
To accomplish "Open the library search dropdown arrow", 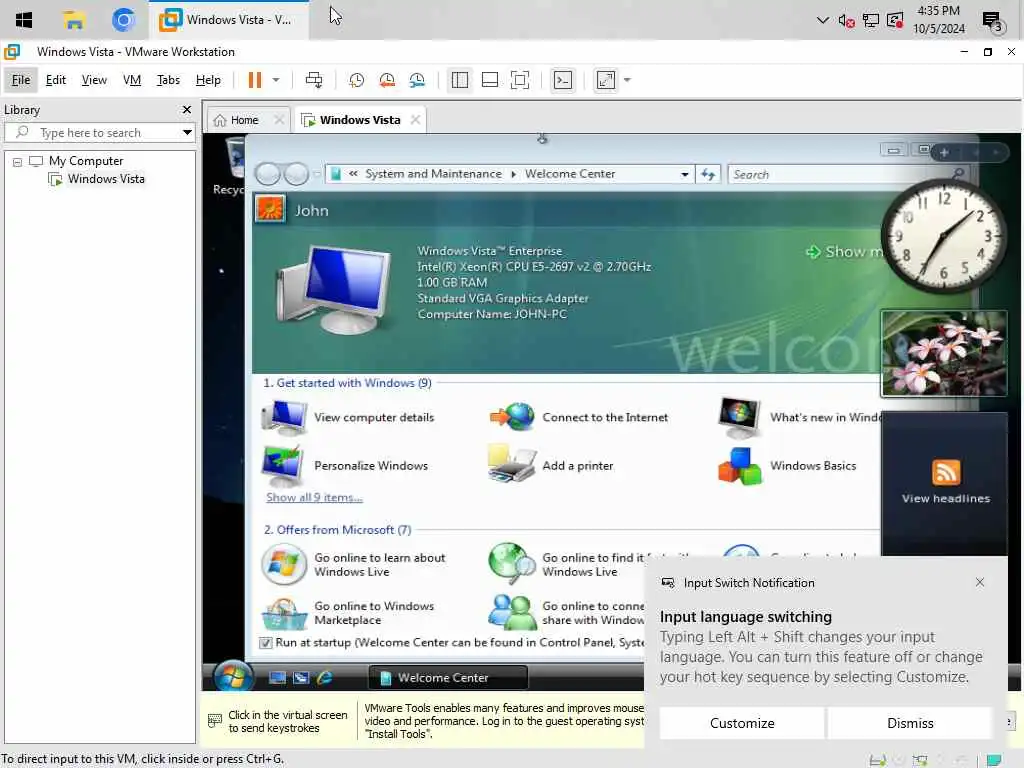I will [187, 133].
